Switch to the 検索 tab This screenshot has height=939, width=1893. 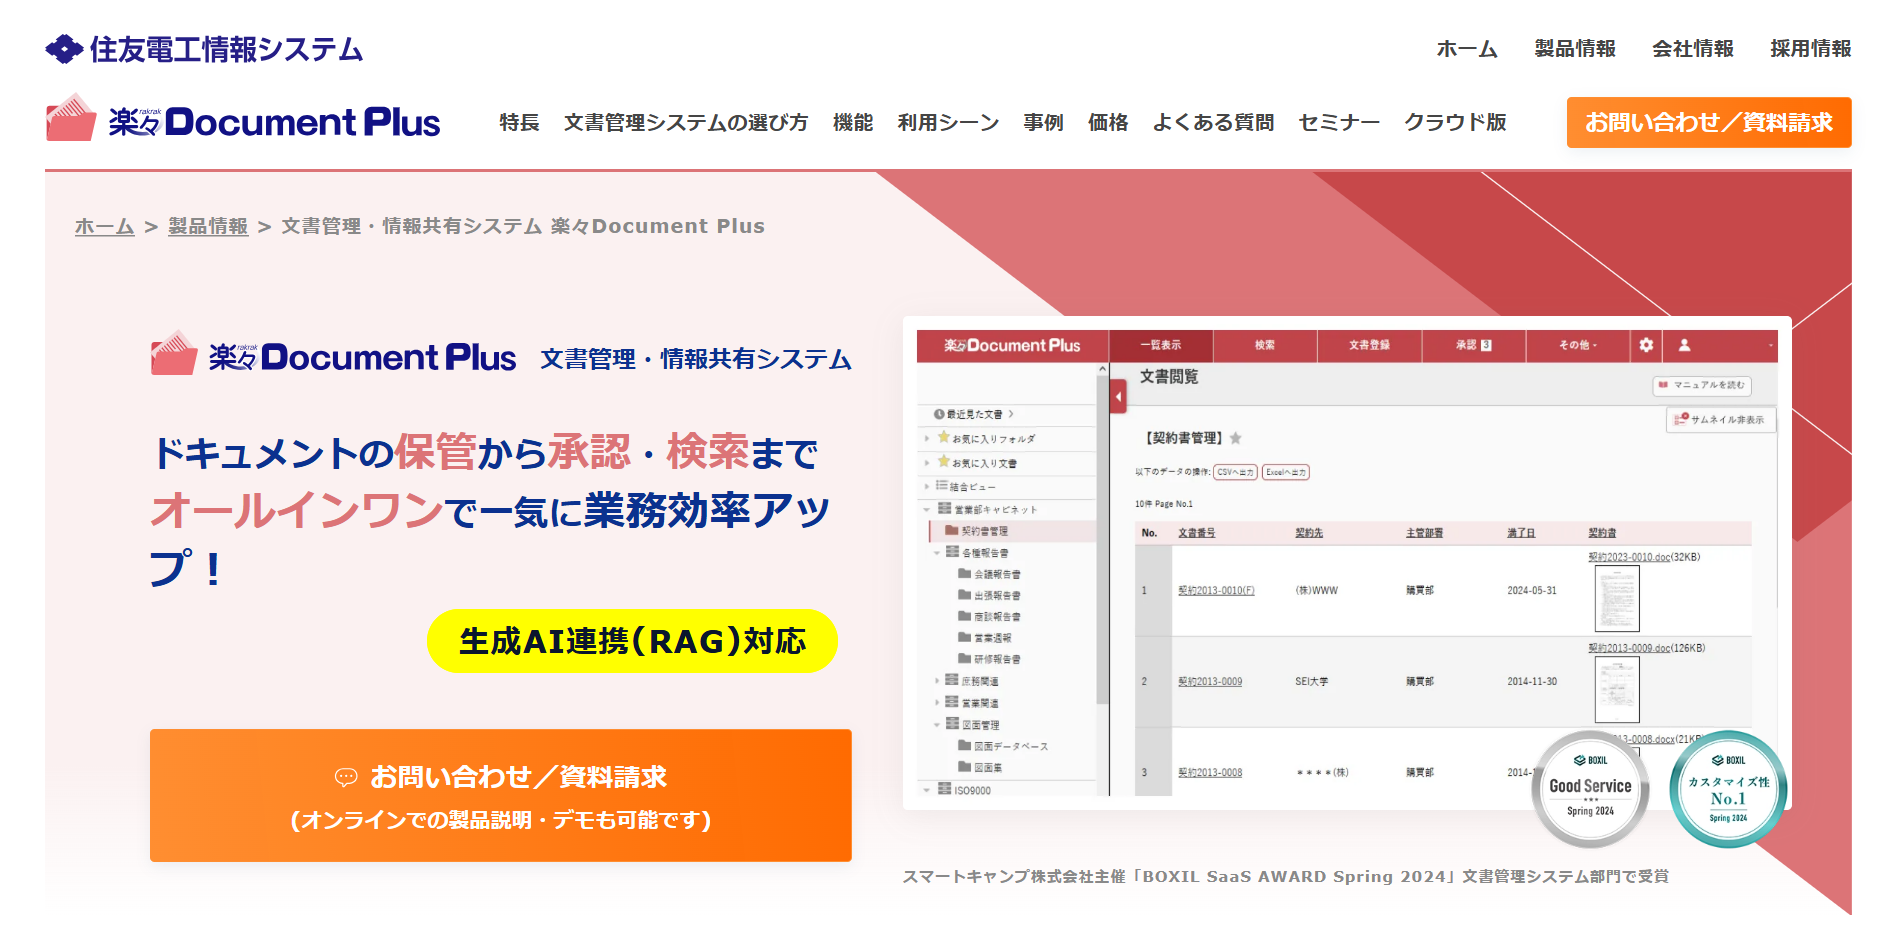tap(1265, 346)
